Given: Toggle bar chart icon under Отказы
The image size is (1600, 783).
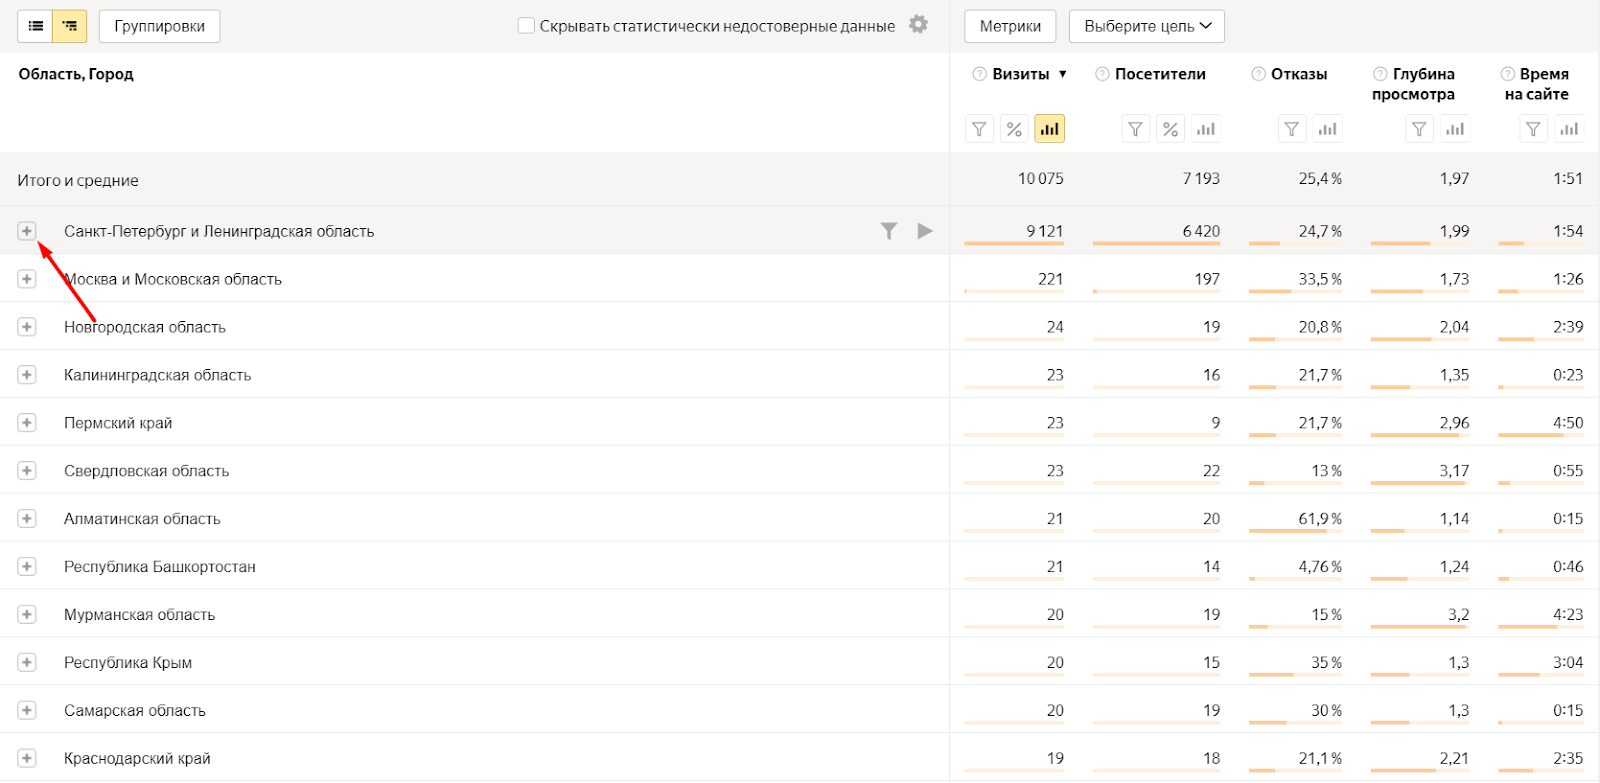Looking at the screenshot, I should pos(1327,129).
